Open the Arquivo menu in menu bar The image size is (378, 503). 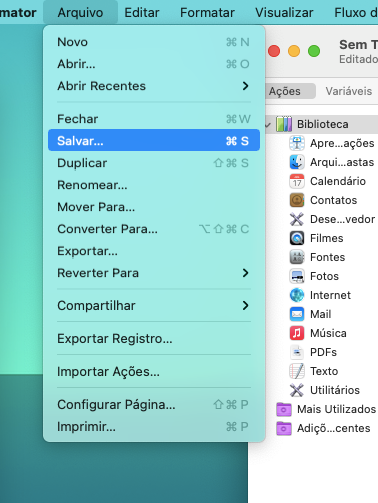click(80, 12)
